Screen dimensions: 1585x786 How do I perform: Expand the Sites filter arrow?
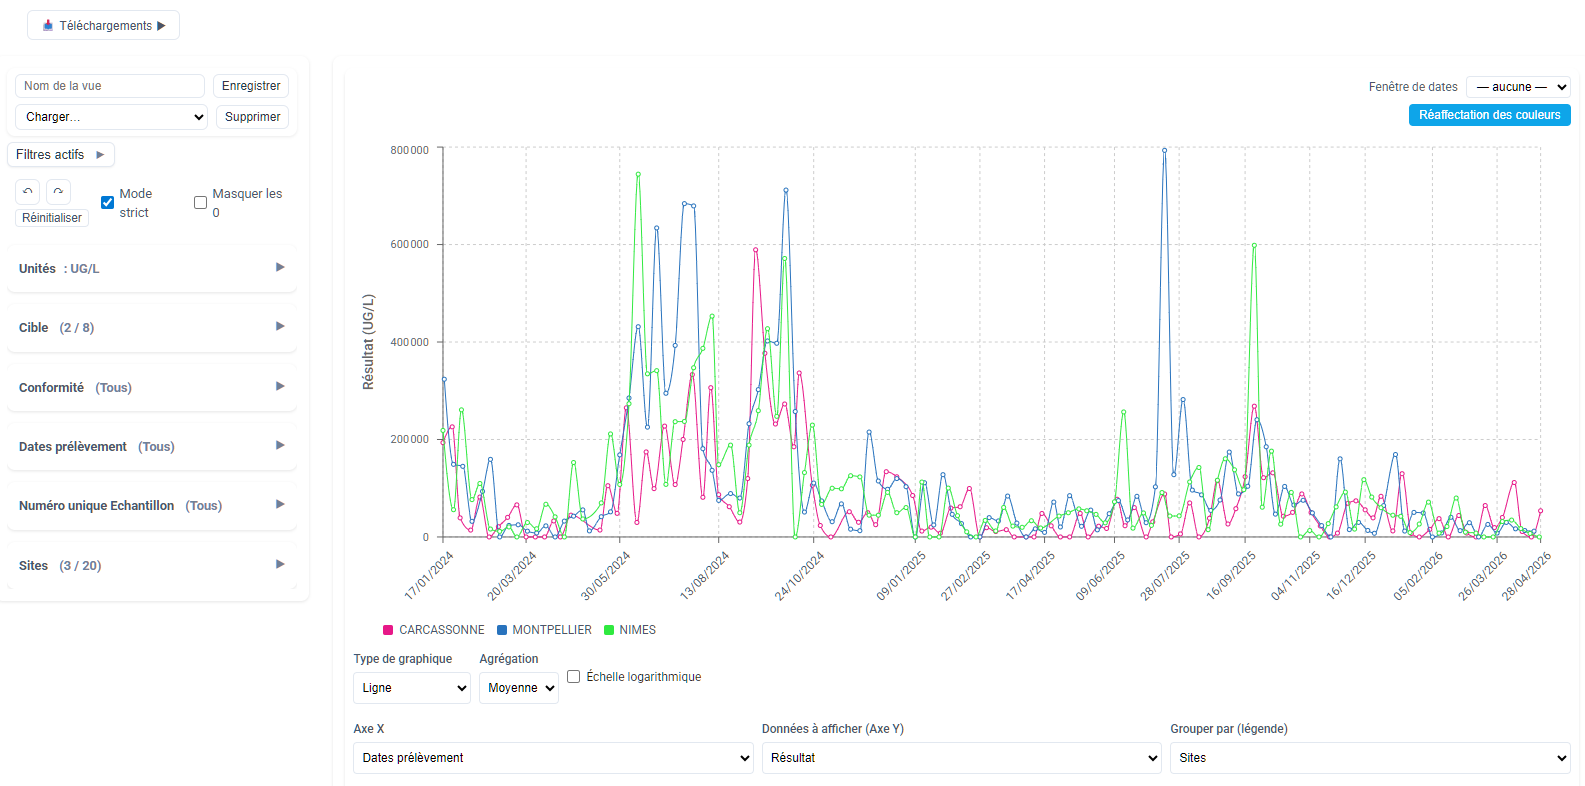(x=280, y=564)
